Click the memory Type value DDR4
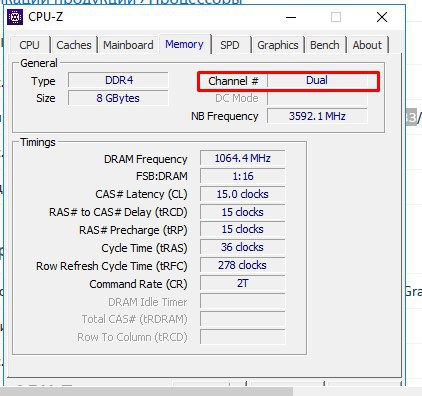This screenshot has width=422, height=396. [118, 80]
